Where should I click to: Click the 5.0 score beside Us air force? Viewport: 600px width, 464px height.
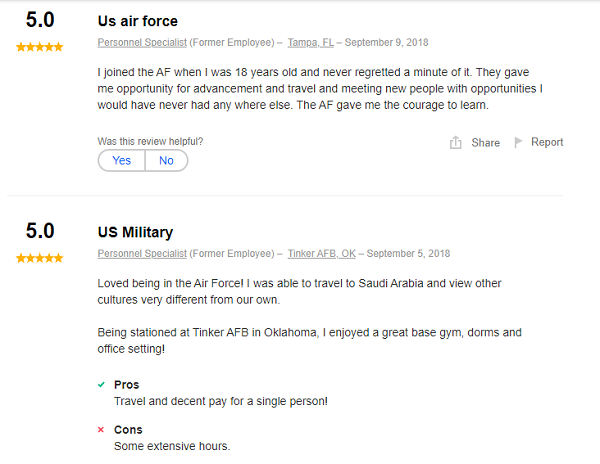coord(40,21)
